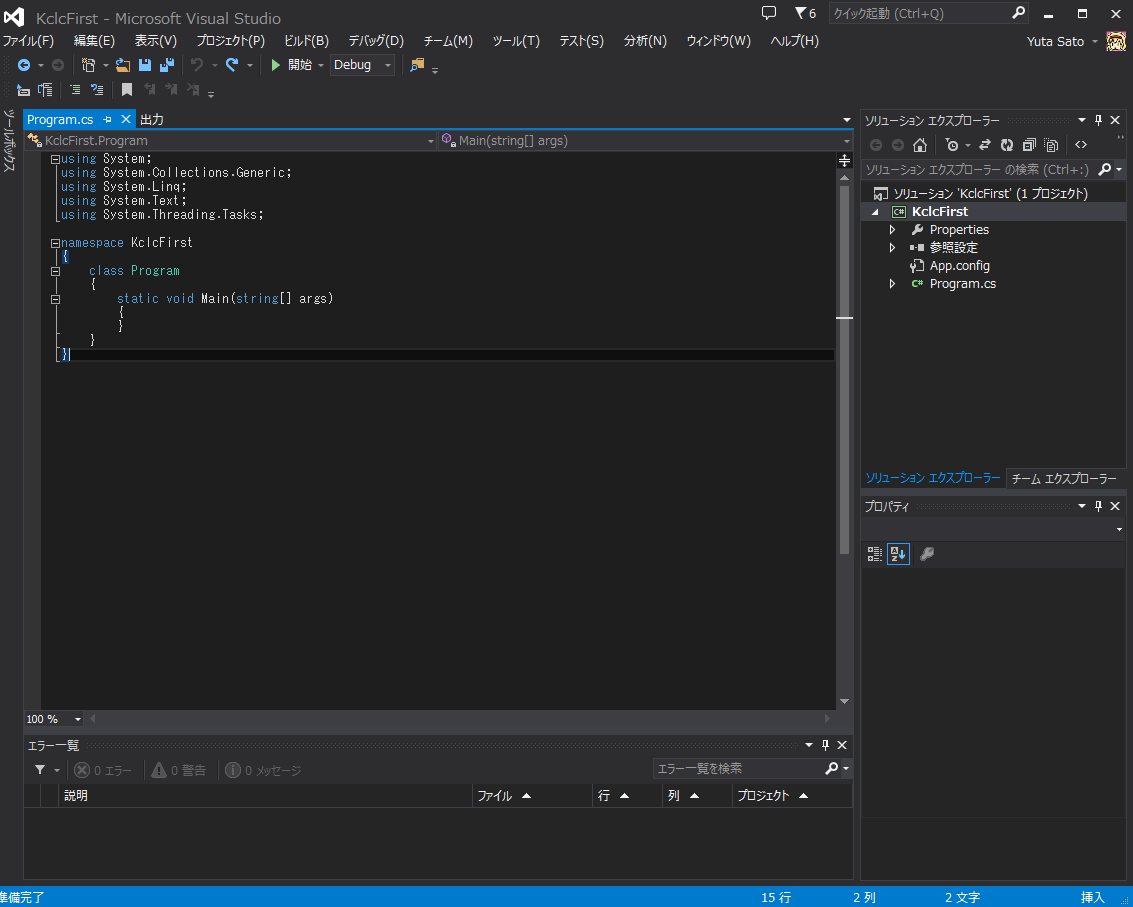This screenshot has width=1133, height=907.
Task: Click the Property Pages wrench icon
Action: tap(927, 554)
